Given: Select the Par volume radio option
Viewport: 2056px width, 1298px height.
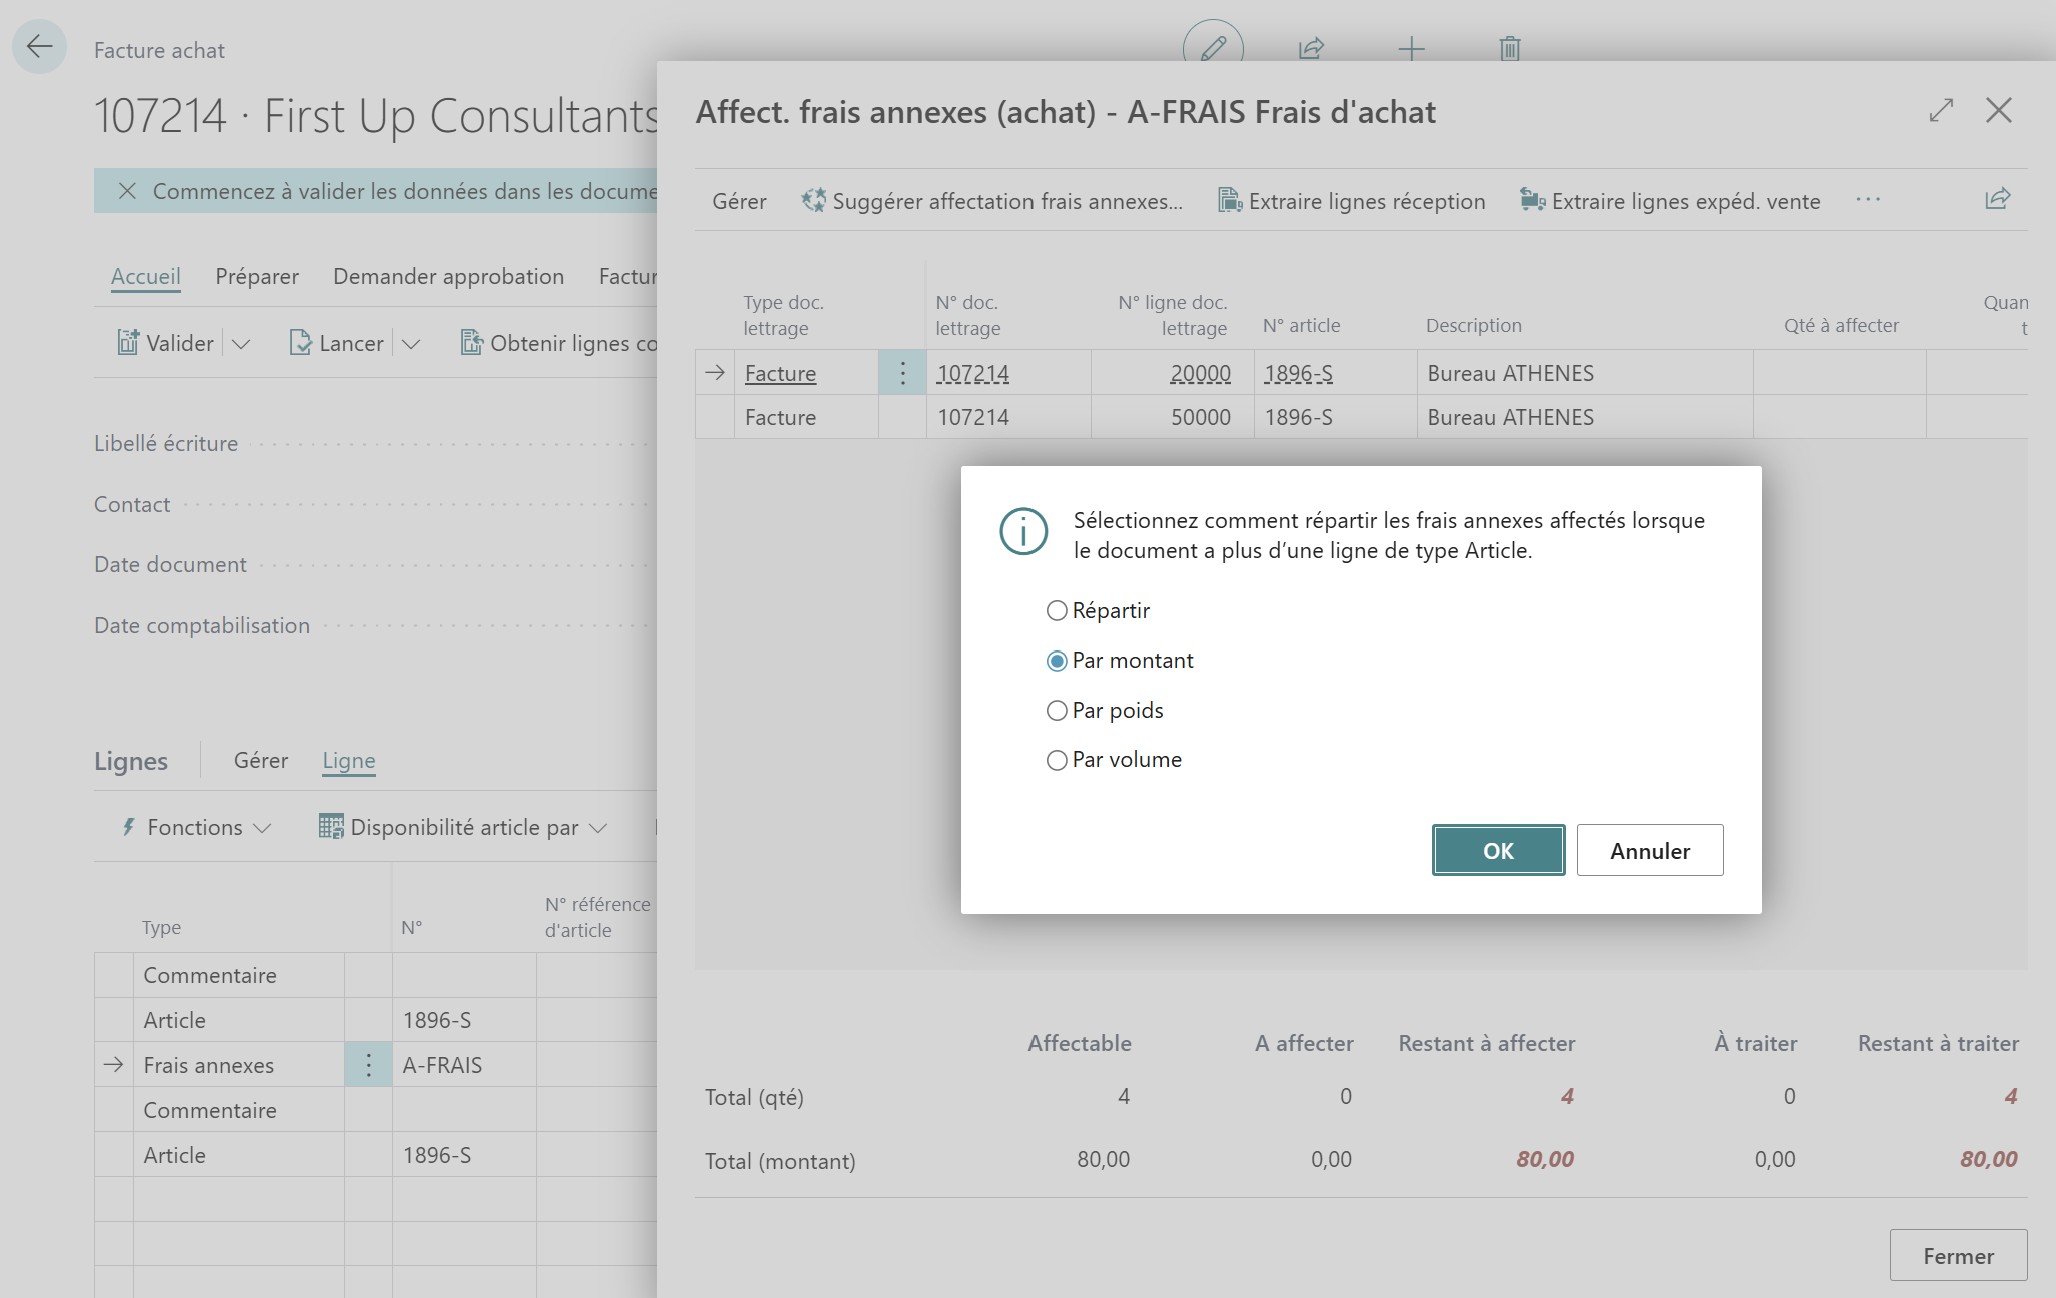Looking at the screenshot, I should pos(1057,760).
